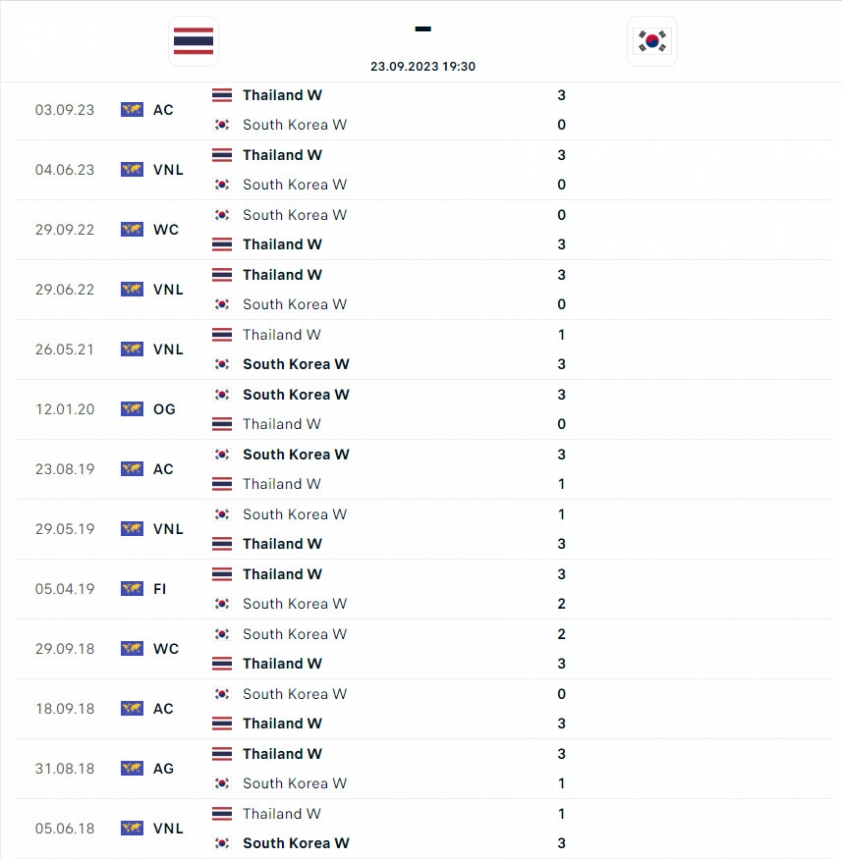Screen dimensions: 842x859
Task: Click South Korea W in the 05.04.19 match
Action: pyautogui.click(x=294, y=604)
